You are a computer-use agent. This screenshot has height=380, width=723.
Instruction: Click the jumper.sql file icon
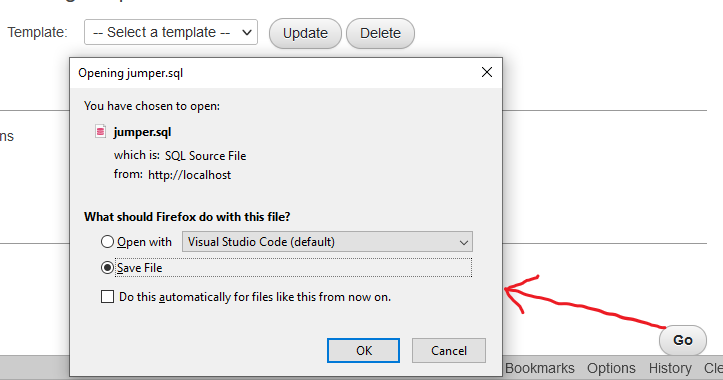pyautogui.click(x=100, y=131)
